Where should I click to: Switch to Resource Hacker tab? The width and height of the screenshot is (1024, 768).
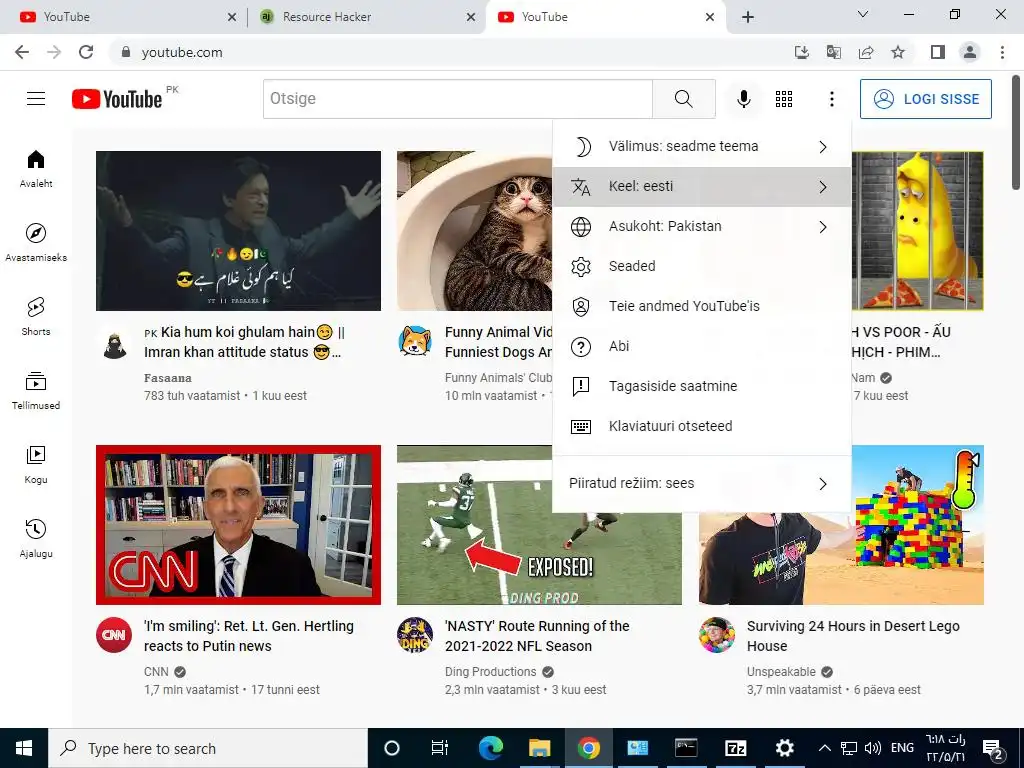pyautogui.click(x=366, y=17)
